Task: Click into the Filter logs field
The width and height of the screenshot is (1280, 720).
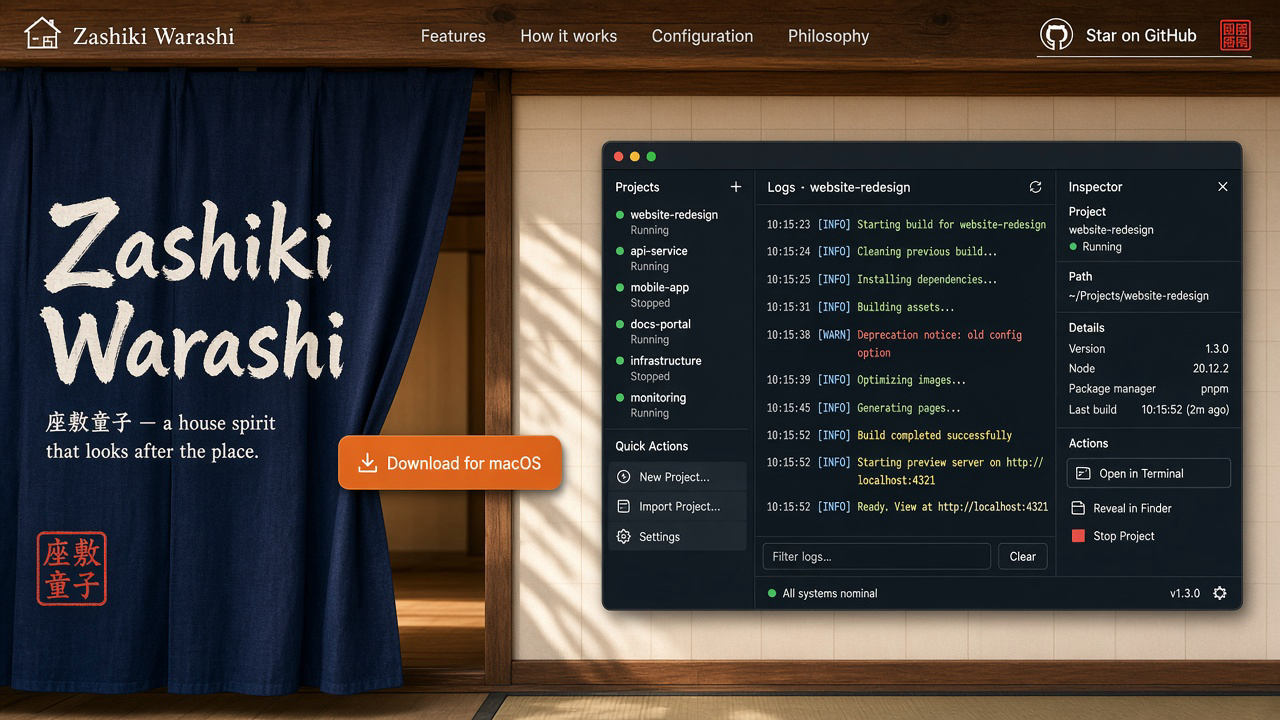Action: pos(877,557)
